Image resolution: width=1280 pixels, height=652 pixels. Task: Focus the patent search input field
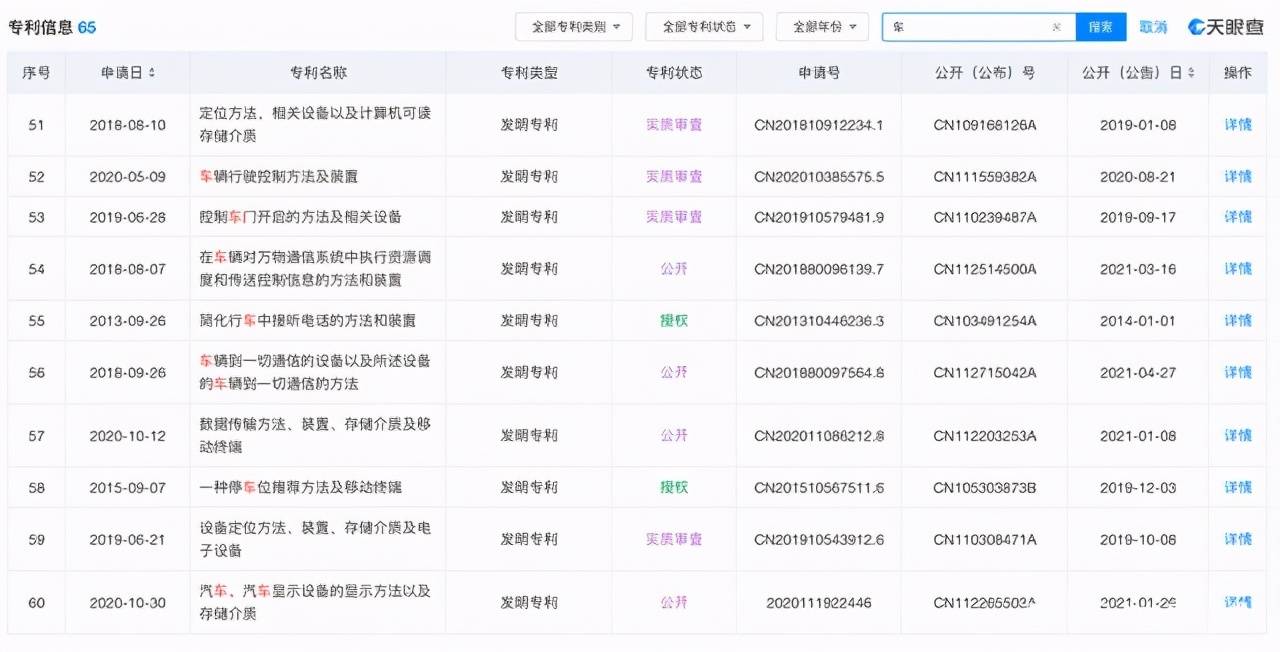(x=978, y=27)
